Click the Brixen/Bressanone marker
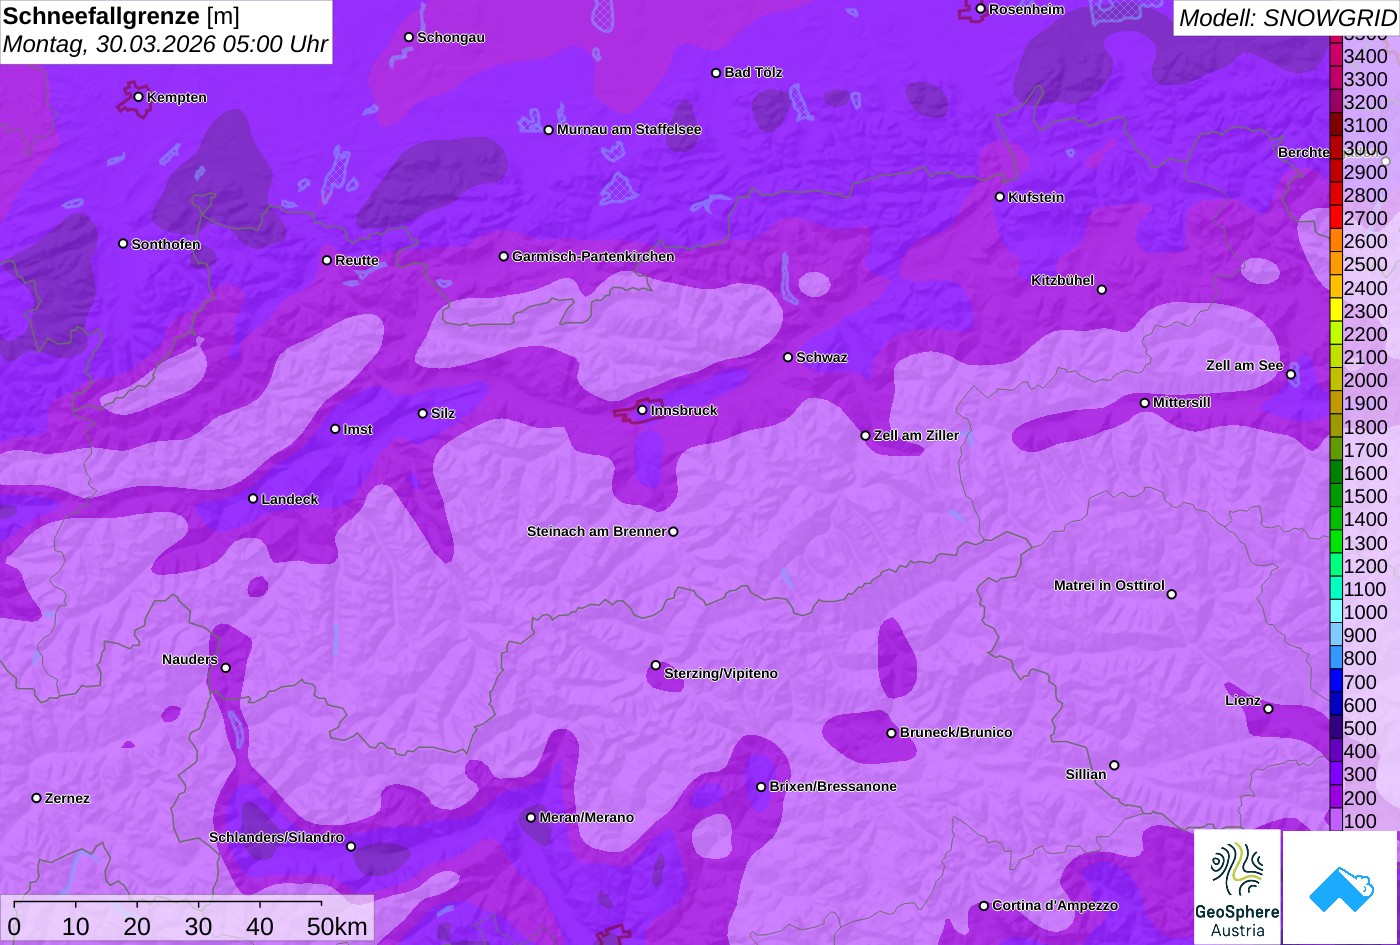The image size is (1400, 945). click(x=760, y=787)
